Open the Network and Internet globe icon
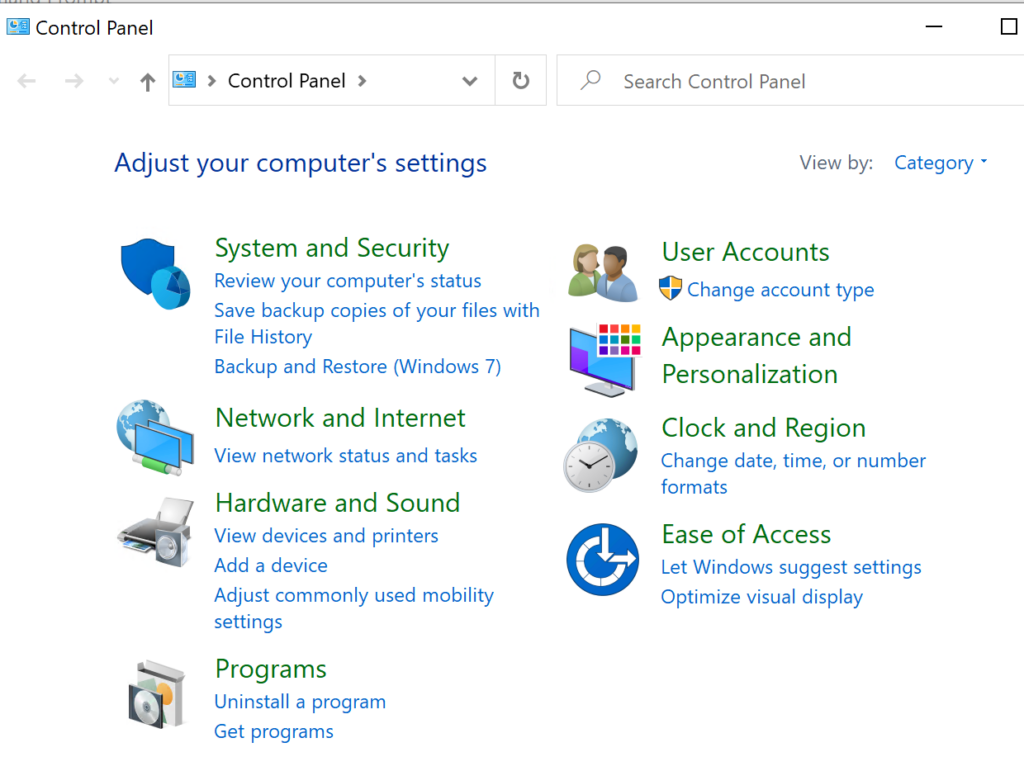The height and width of the screenshot is (771, 1024). click(x=155, y=437)
